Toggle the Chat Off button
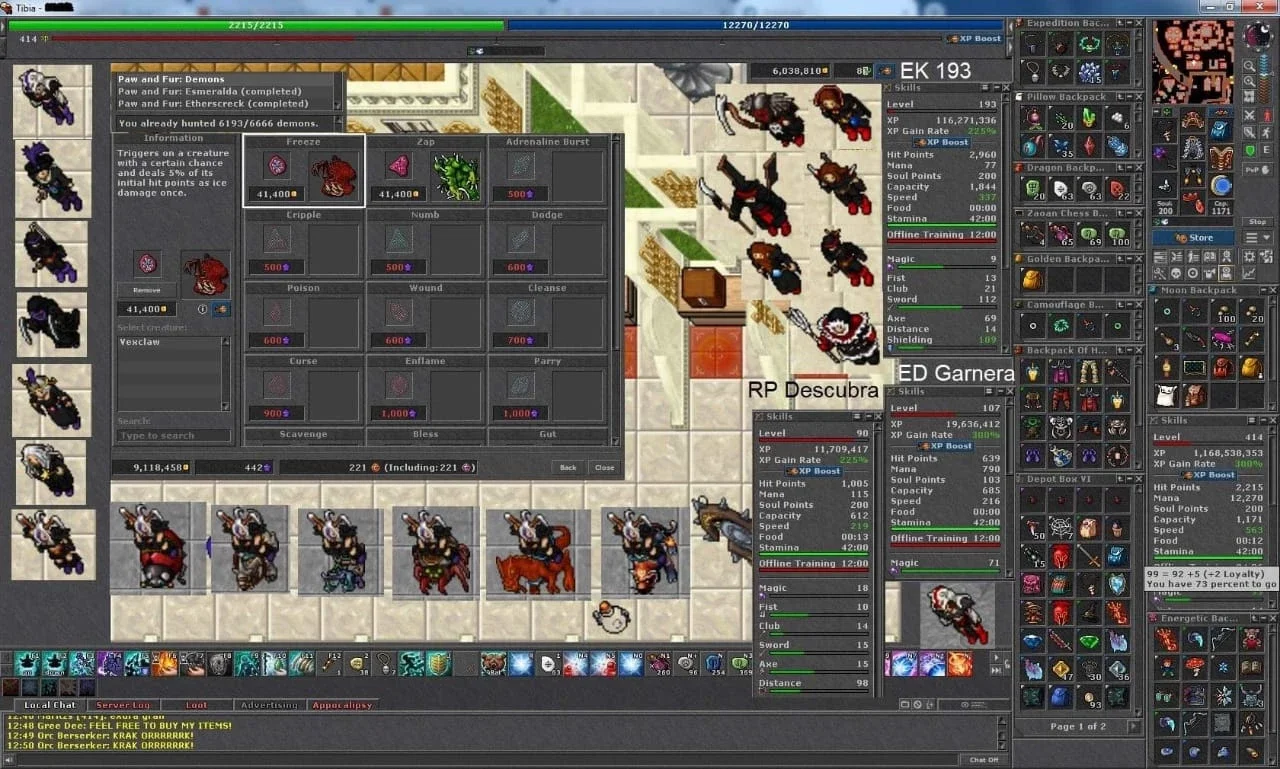This screenshot has width=1280, height=769. (984, 759)
